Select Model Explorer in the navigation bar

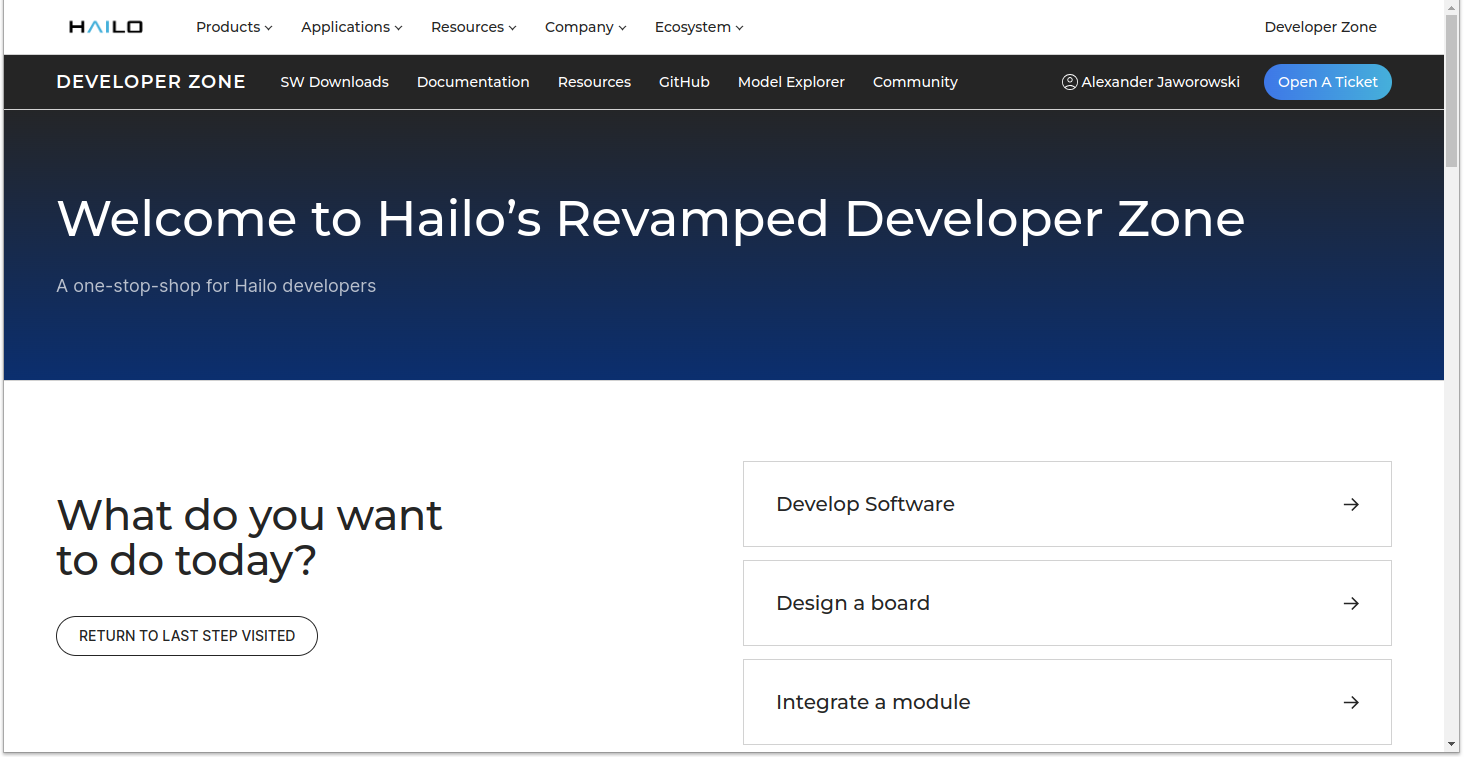[x=791, y=82]
